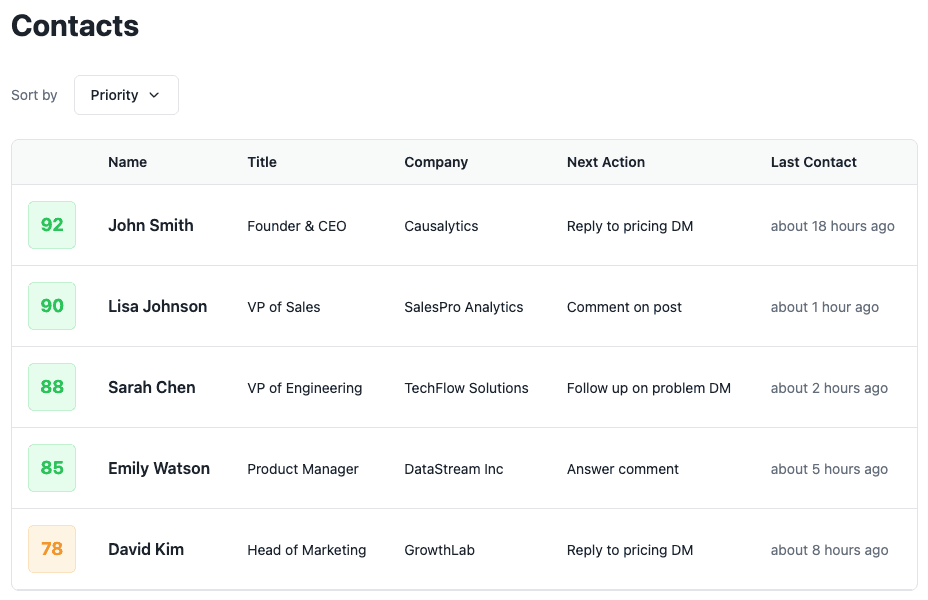The width and height of the screenshot is (928, 600).
Task: Click the Last Contact column header
Action: tap(814, 162)
